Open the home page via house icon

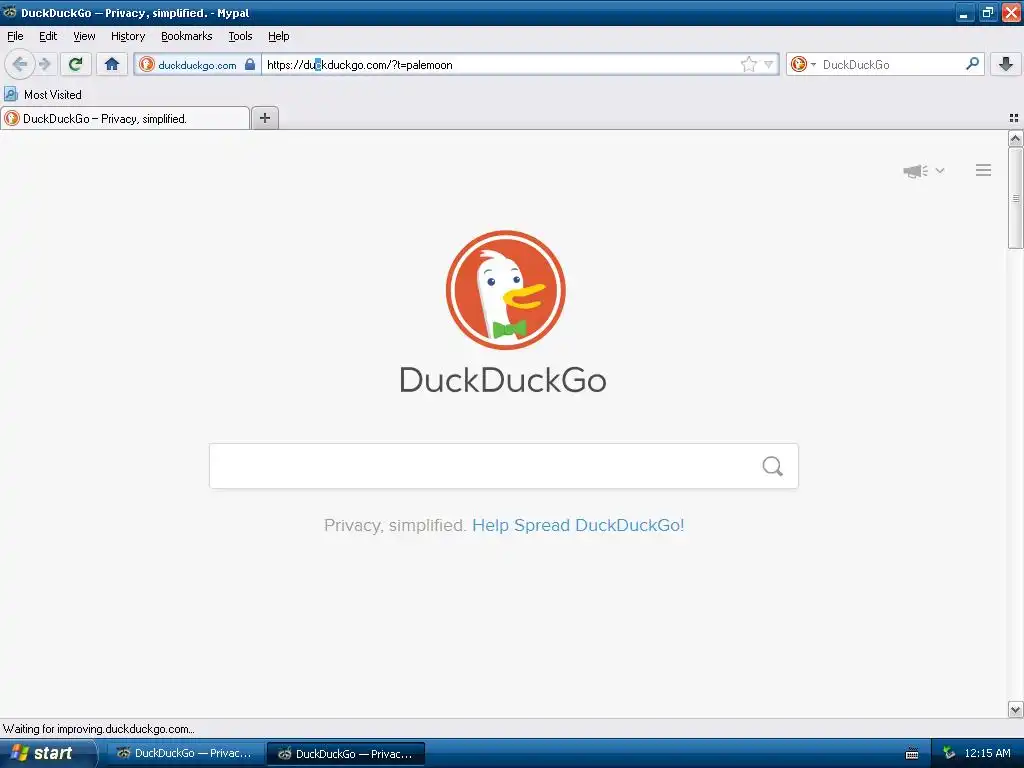coord(112,64)
